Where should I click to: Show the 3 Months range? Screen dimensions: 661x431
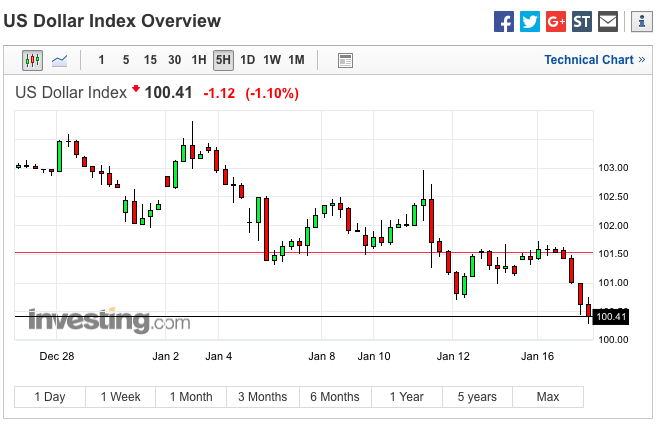click(263, 397)
